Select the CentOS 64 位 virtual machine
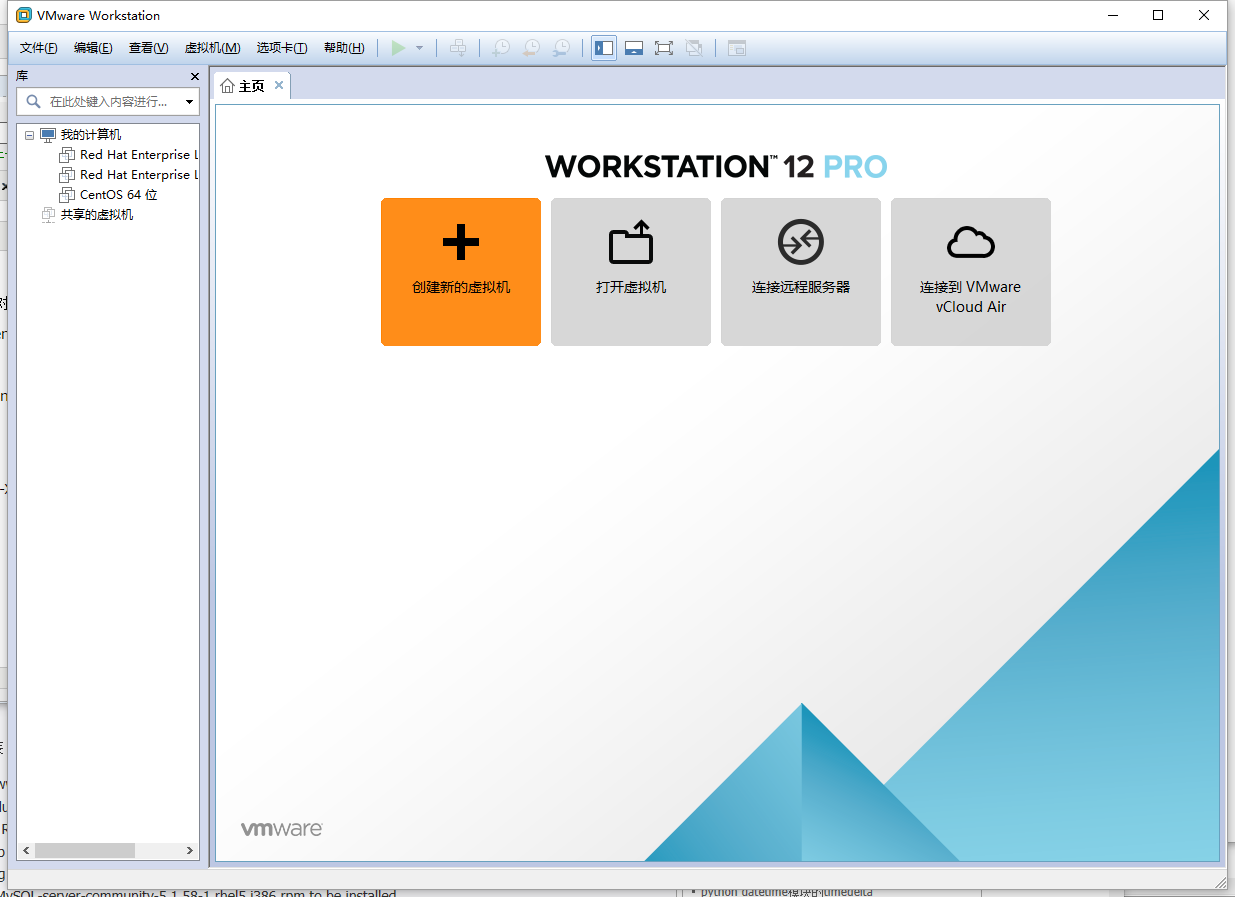The width and height of the screenshot is (1235, 897). (x=118, y=195)
